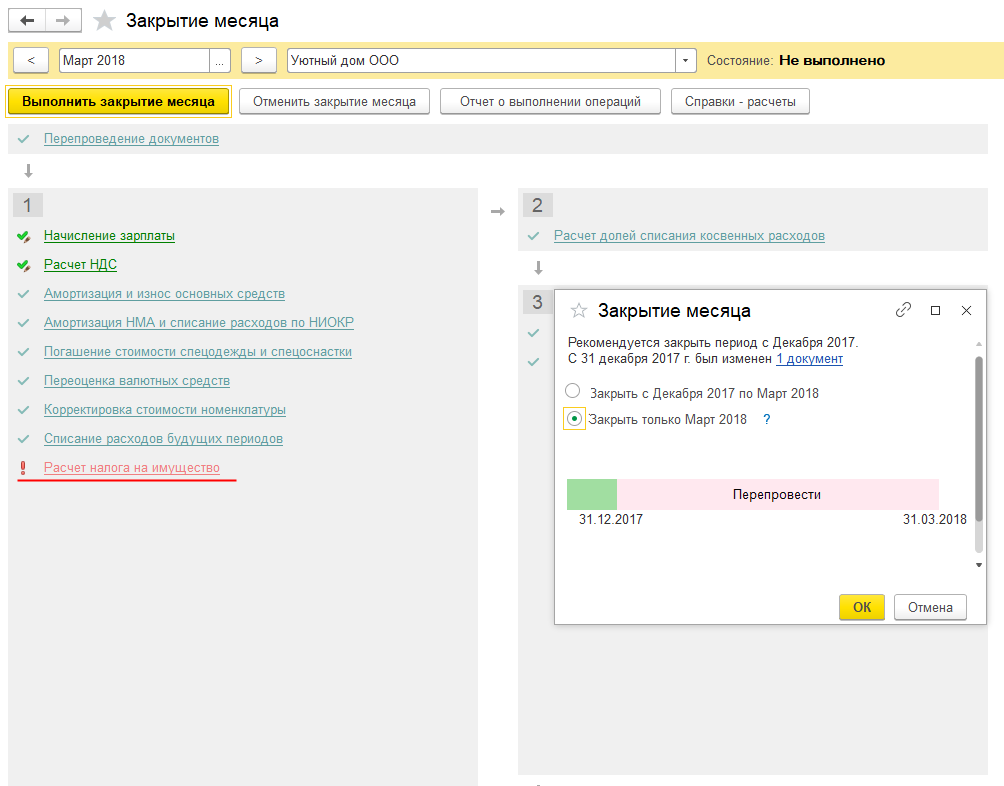Add page to favorites with the star icon
The width and height of the screenshot is (1004, 786).
(104, 21)
